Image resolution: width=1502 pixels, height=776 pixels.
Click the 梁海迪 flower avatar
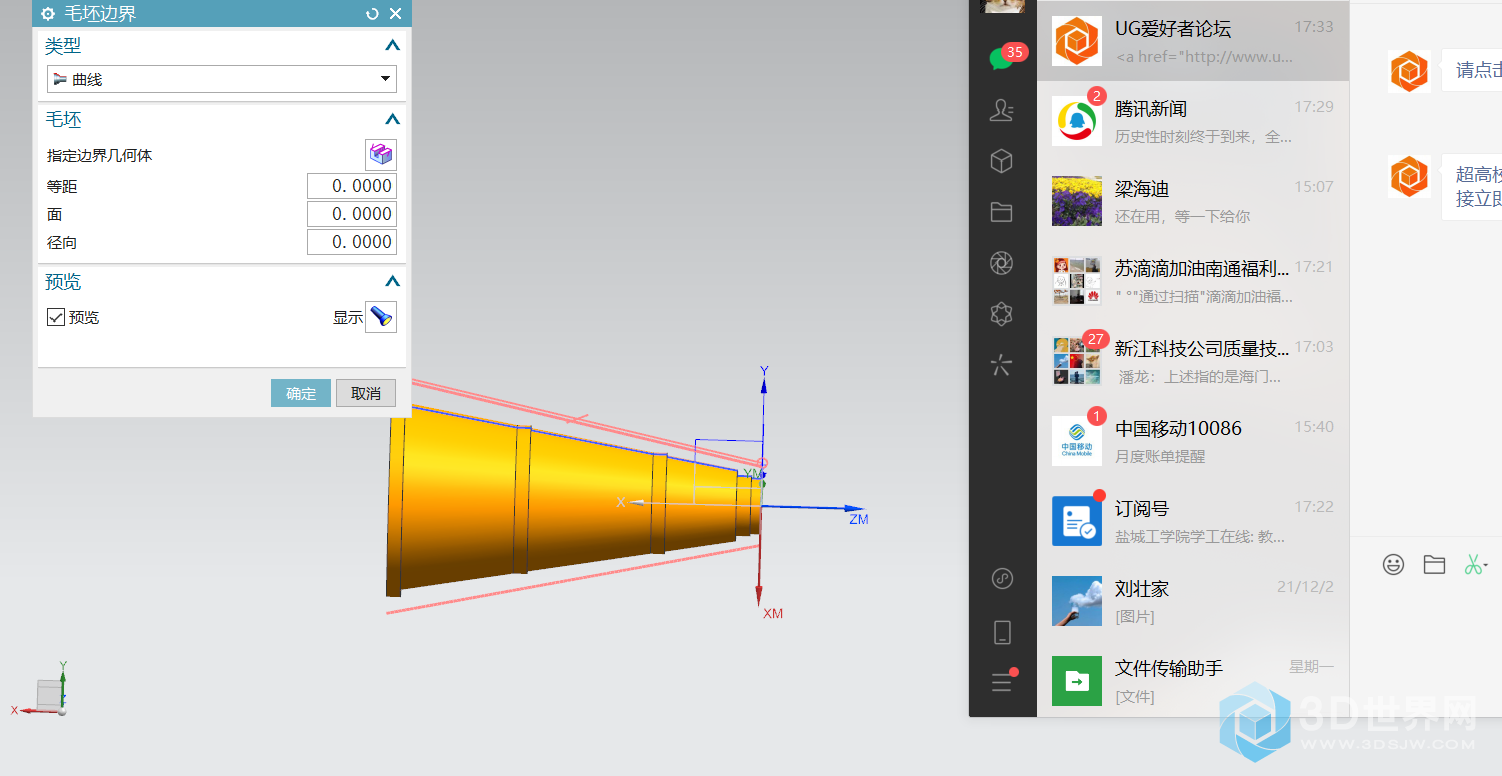click(1077, 201)
